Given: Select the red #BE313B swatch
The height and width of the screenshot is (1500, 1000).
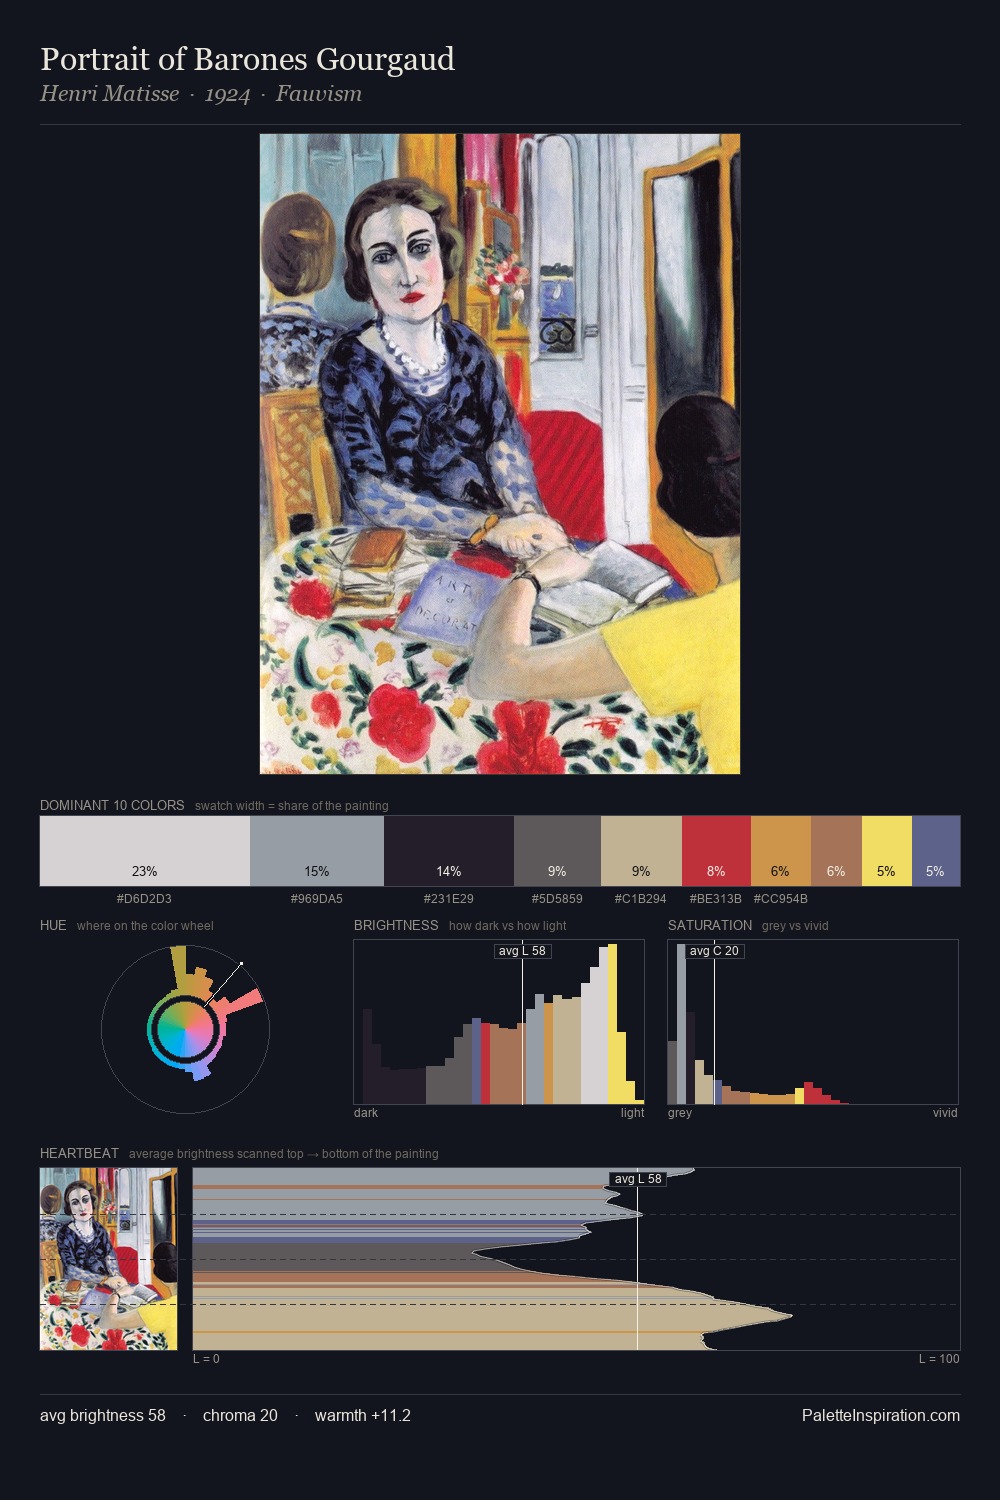Looking at the screenshot, I should point(716,851).
